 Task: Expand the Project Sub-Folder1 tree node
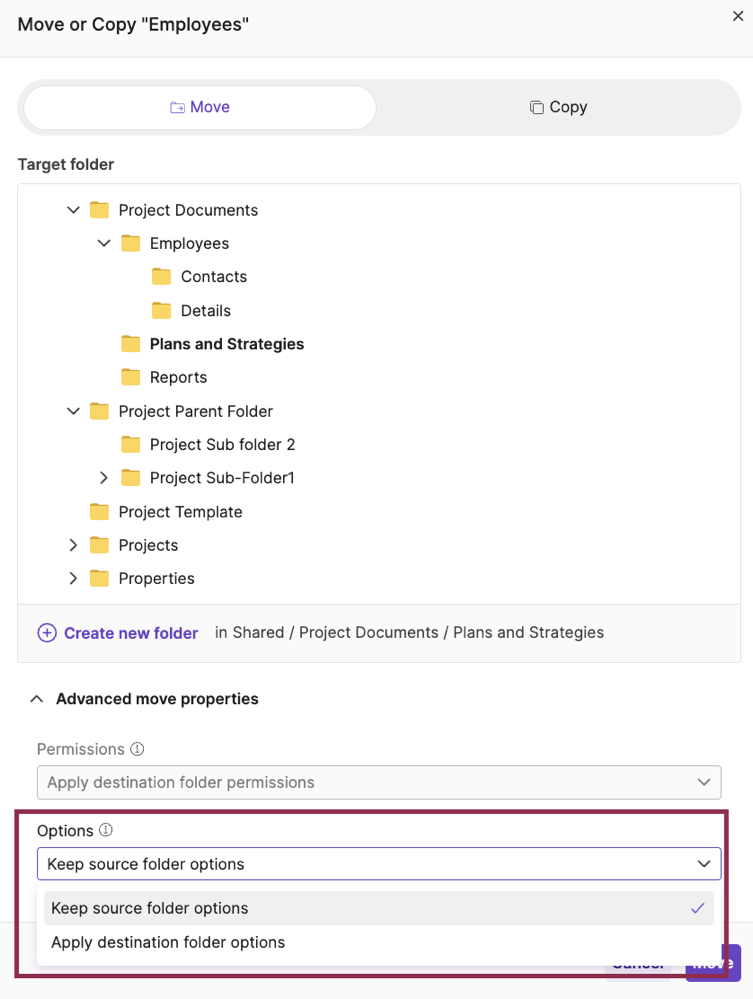103,478
